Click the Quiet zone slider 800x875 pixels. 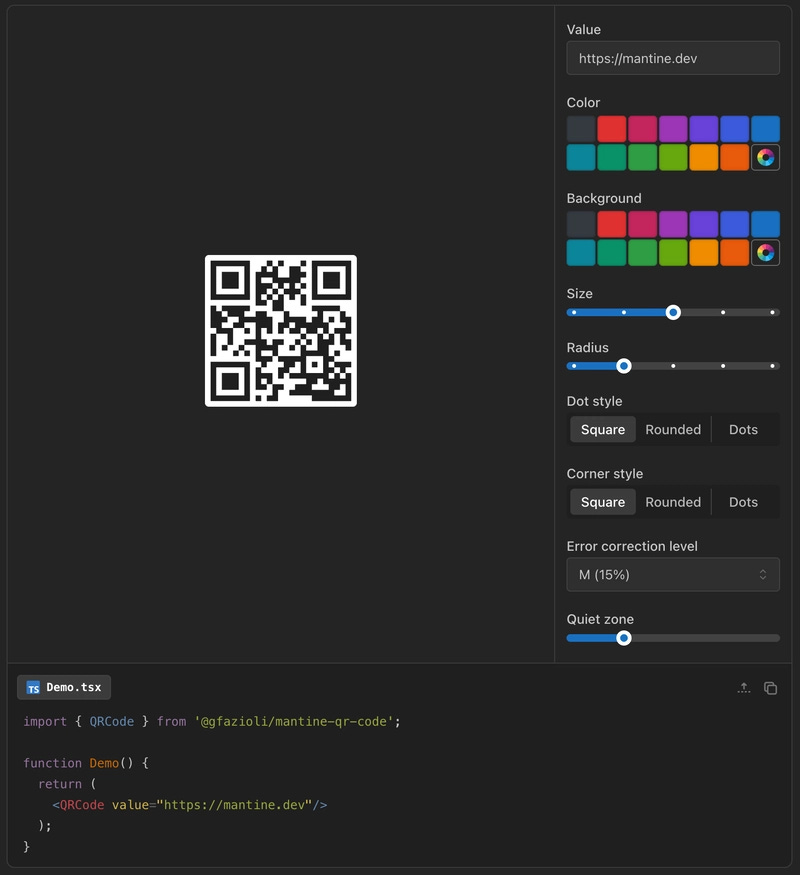pyautogui.click(x=625, y=637)
